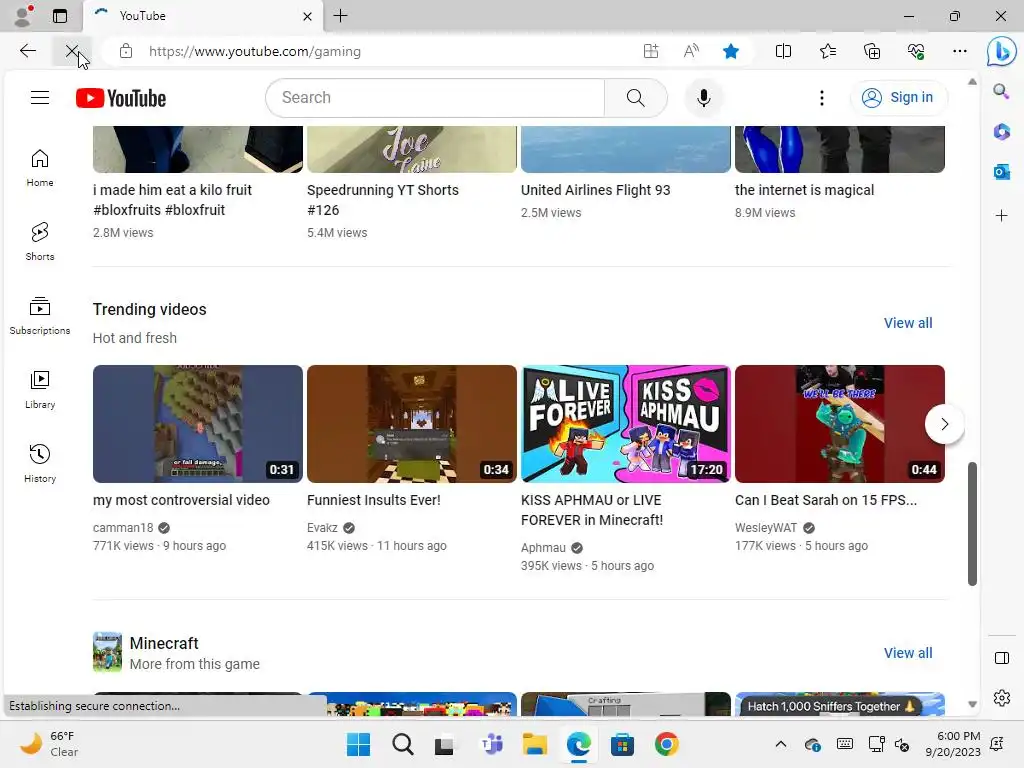The width and height of the screenshot is (1024, 768).
Task: Go back in the browser
Action: click(x=27, y=51)
